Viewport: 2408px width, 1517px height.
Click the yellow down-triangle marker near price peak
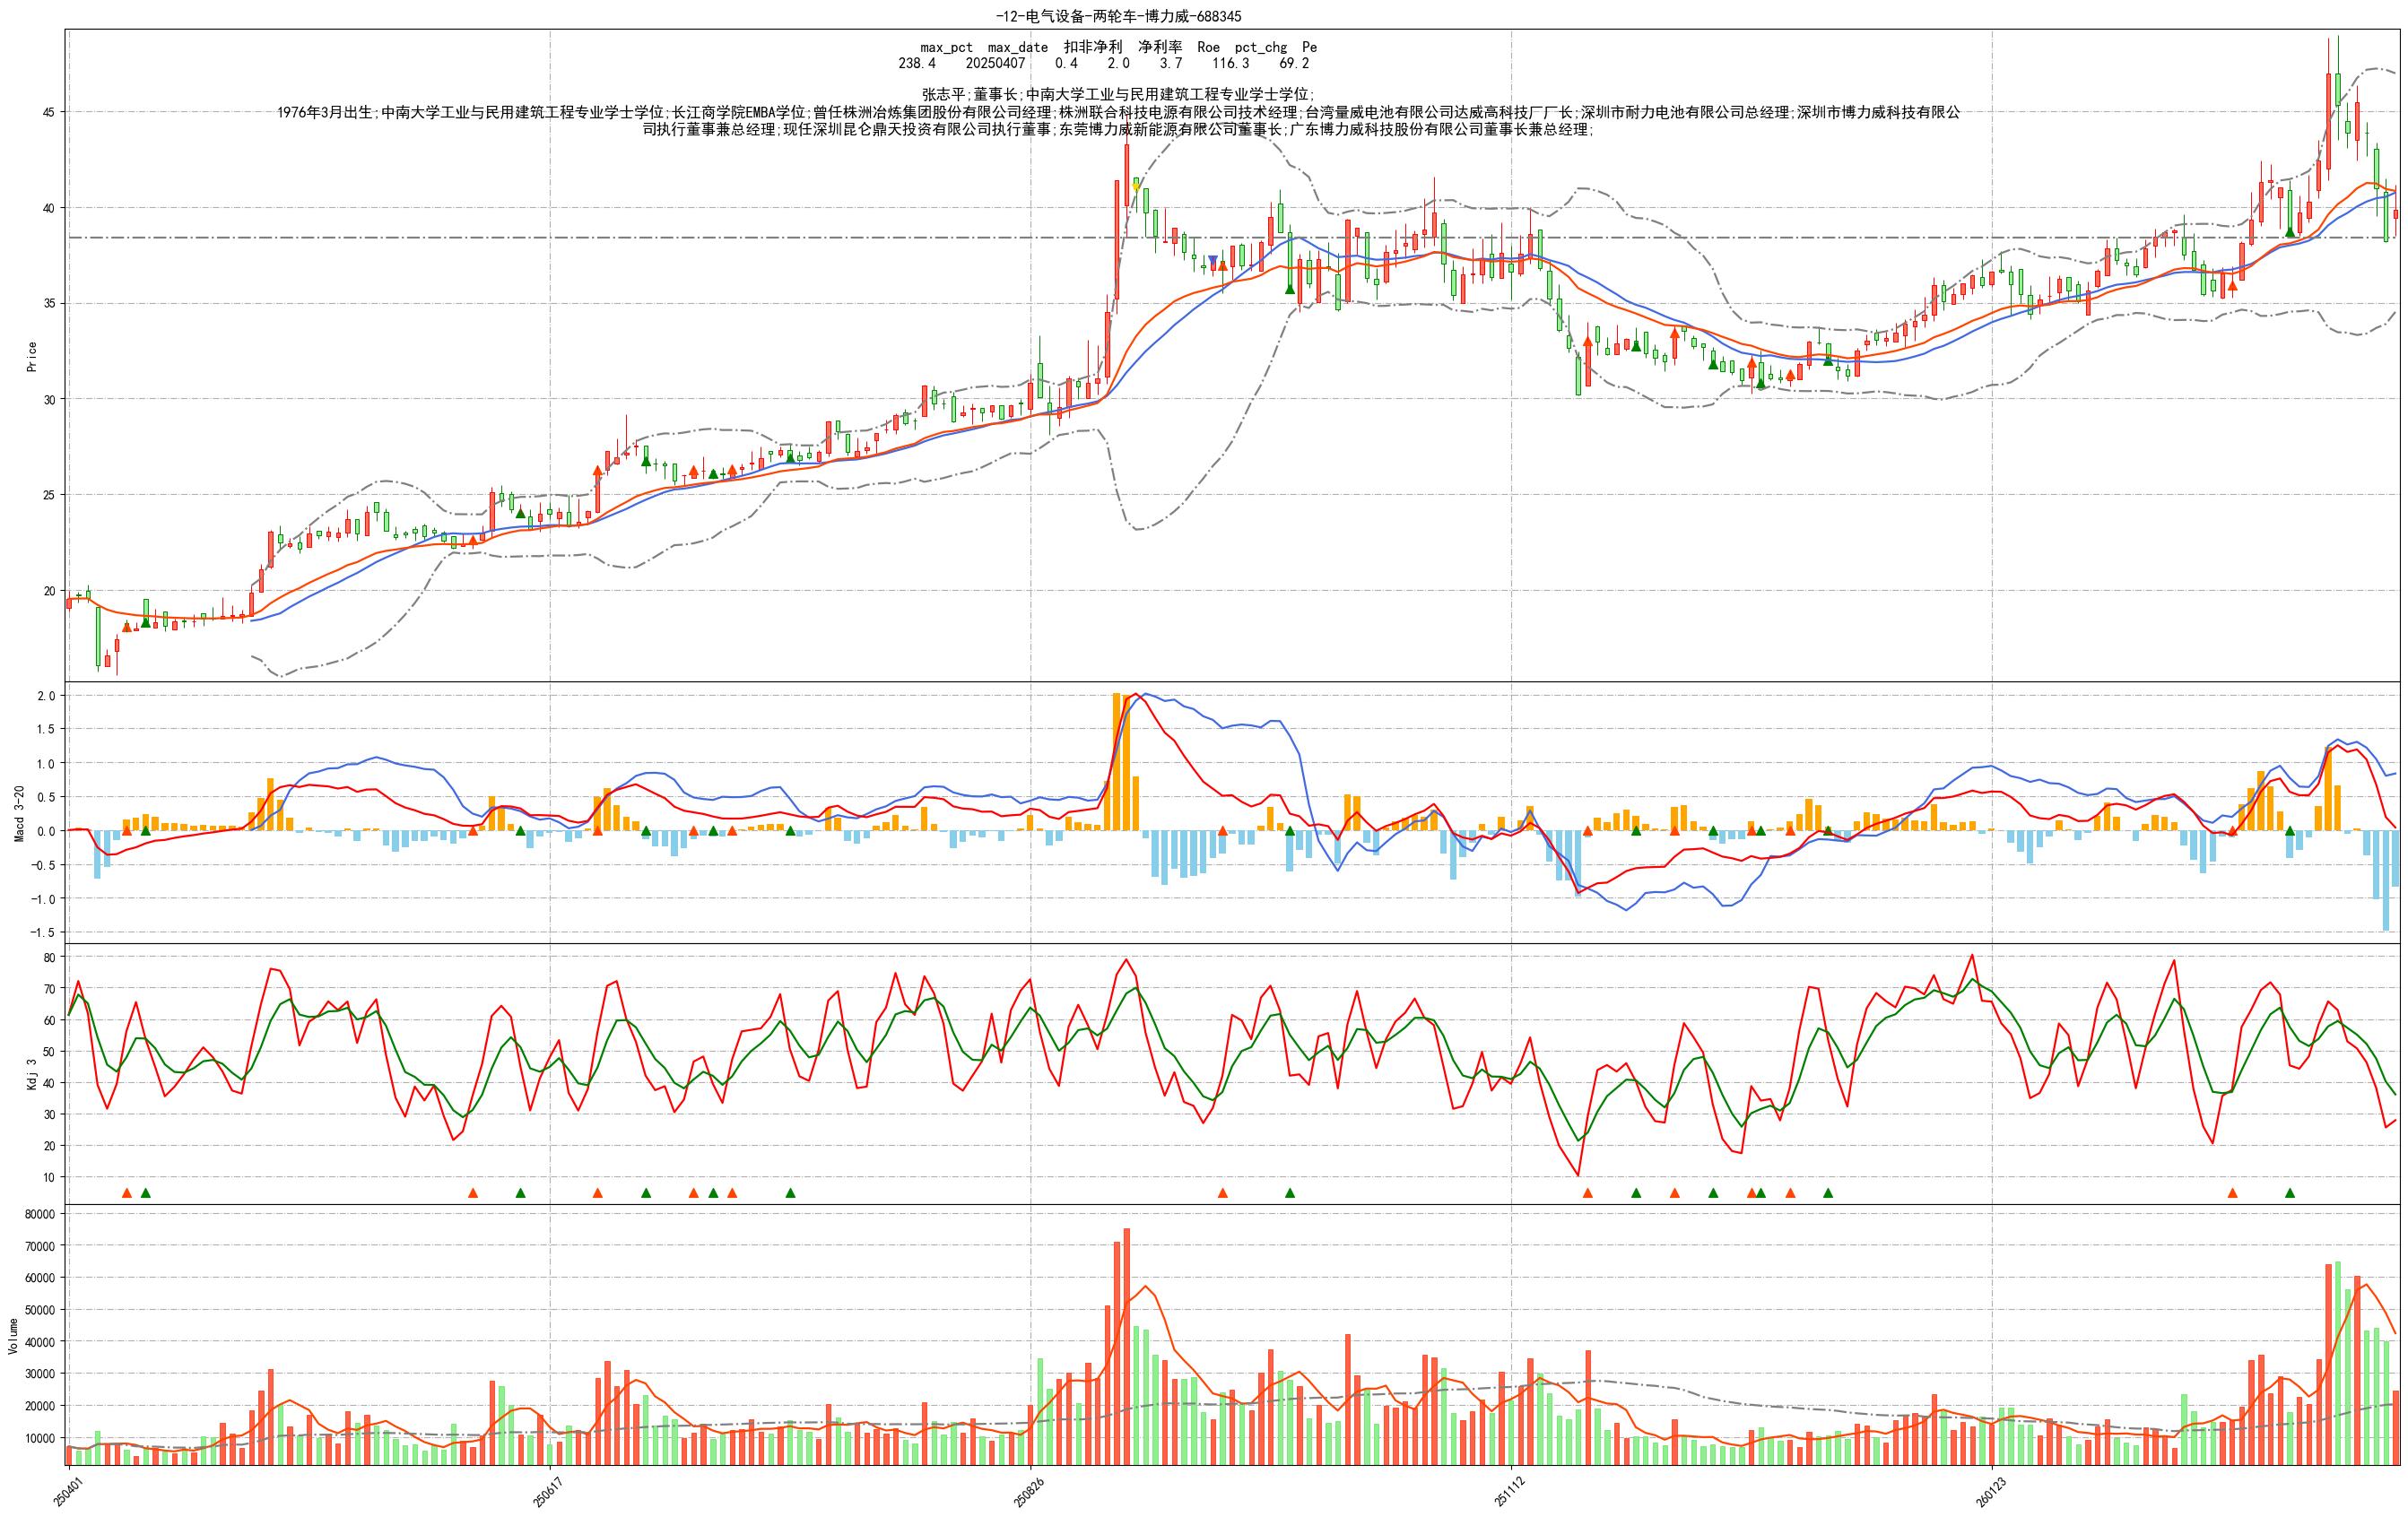[x=1136, y=186]
